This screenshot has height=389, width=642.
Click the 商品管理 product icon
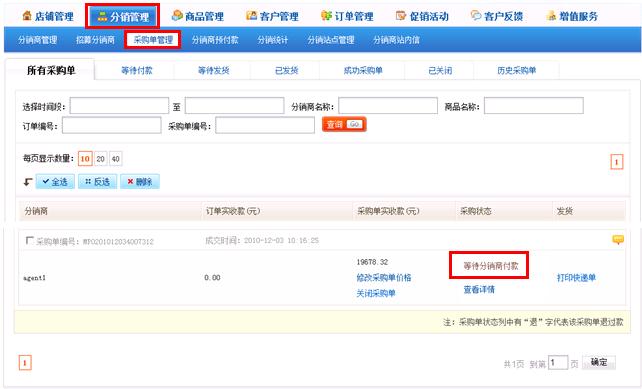177,16
